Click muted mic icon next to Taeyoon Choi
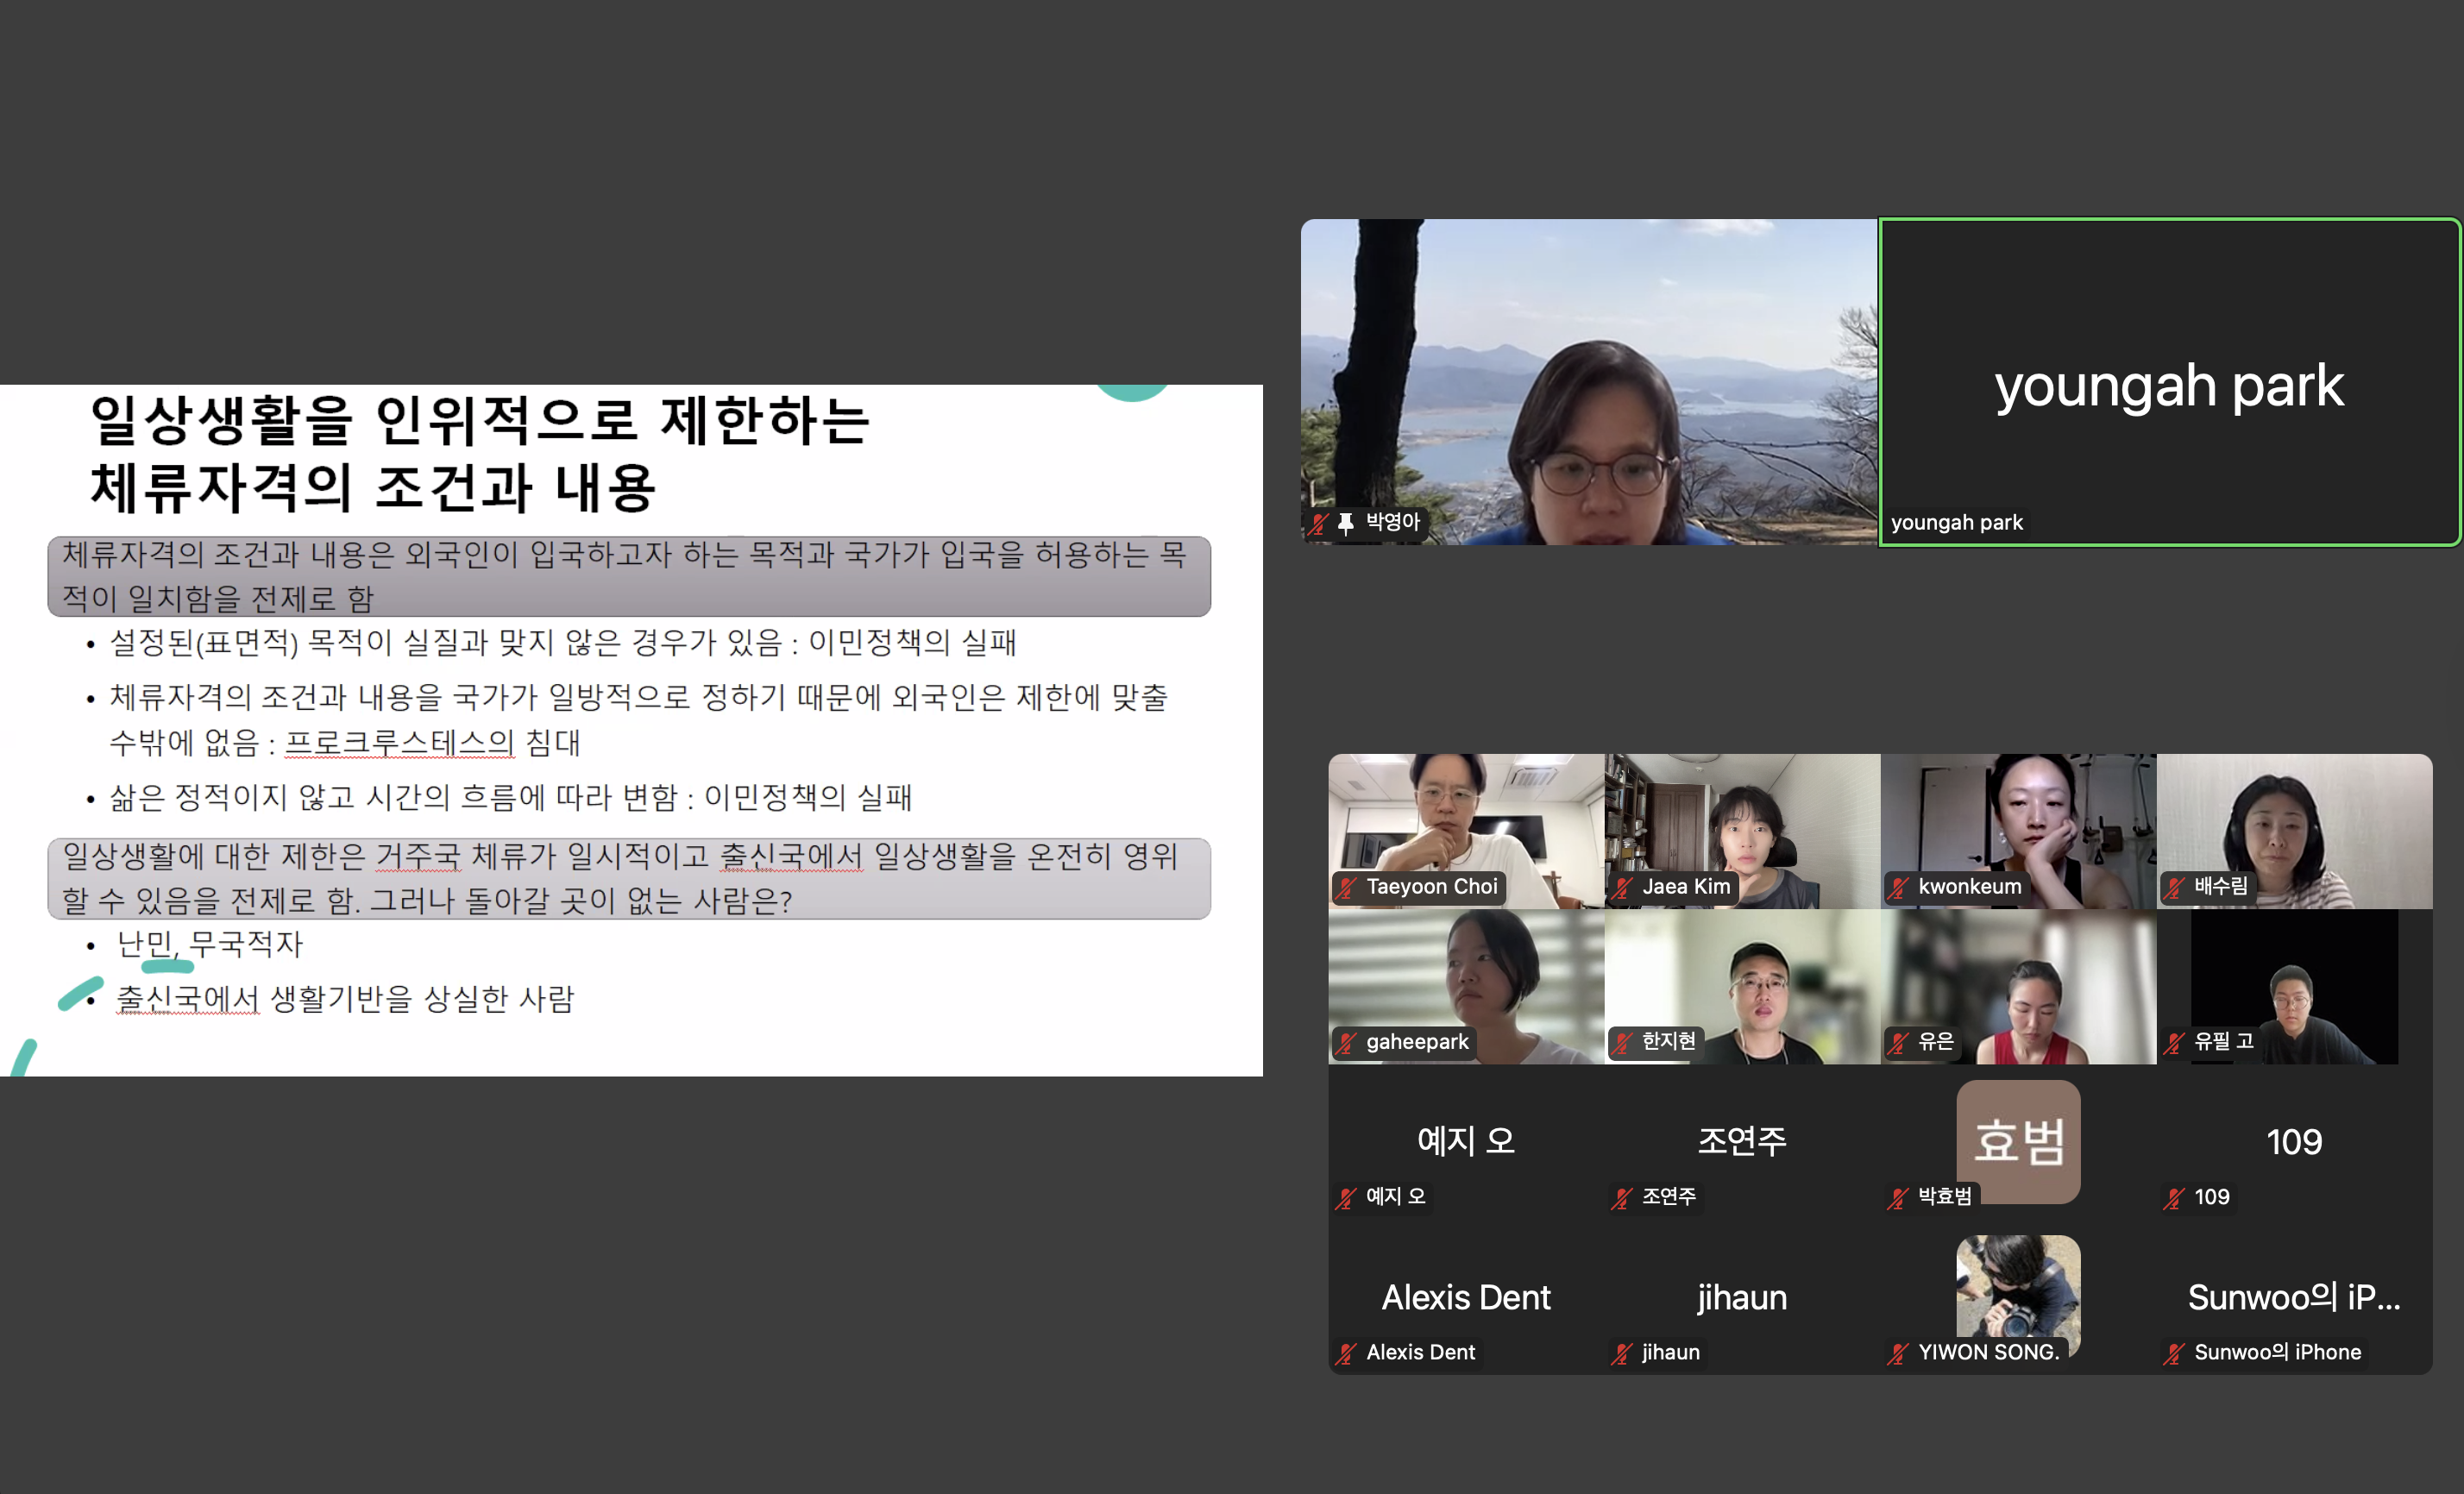Viewport: 2464px width, 1494px height. (x=1346, y=887)
